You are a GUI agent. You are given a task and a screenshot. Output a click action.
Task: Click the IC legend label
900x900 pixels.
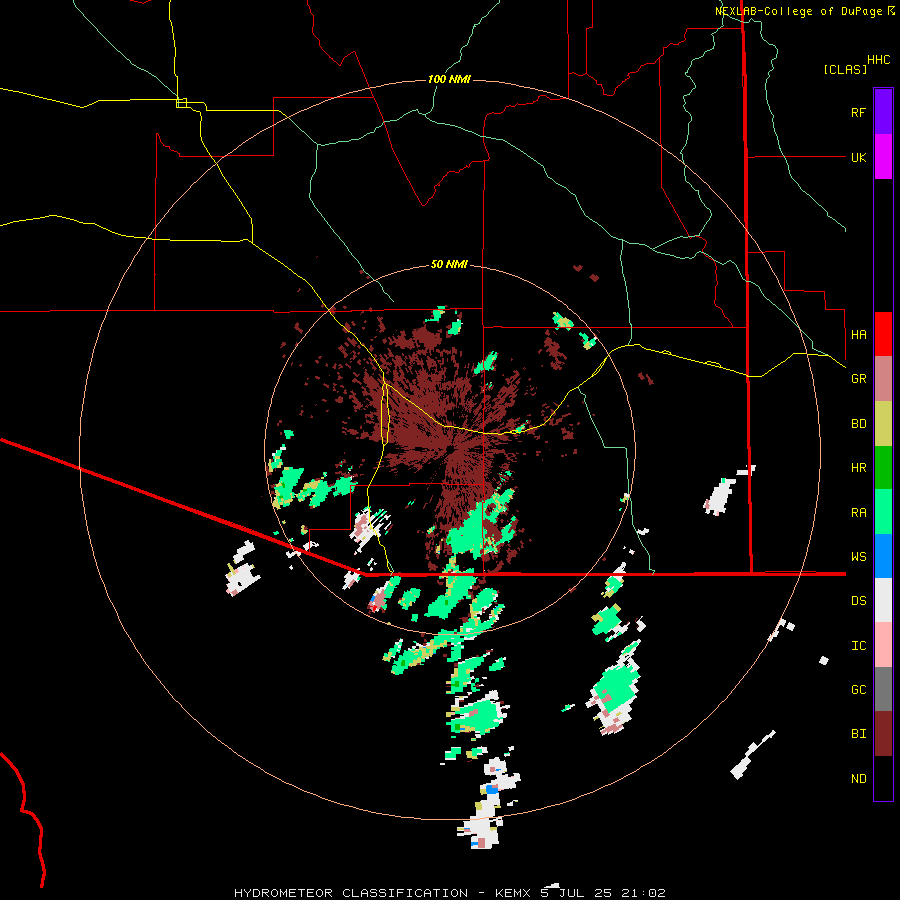tap(858, 646)
